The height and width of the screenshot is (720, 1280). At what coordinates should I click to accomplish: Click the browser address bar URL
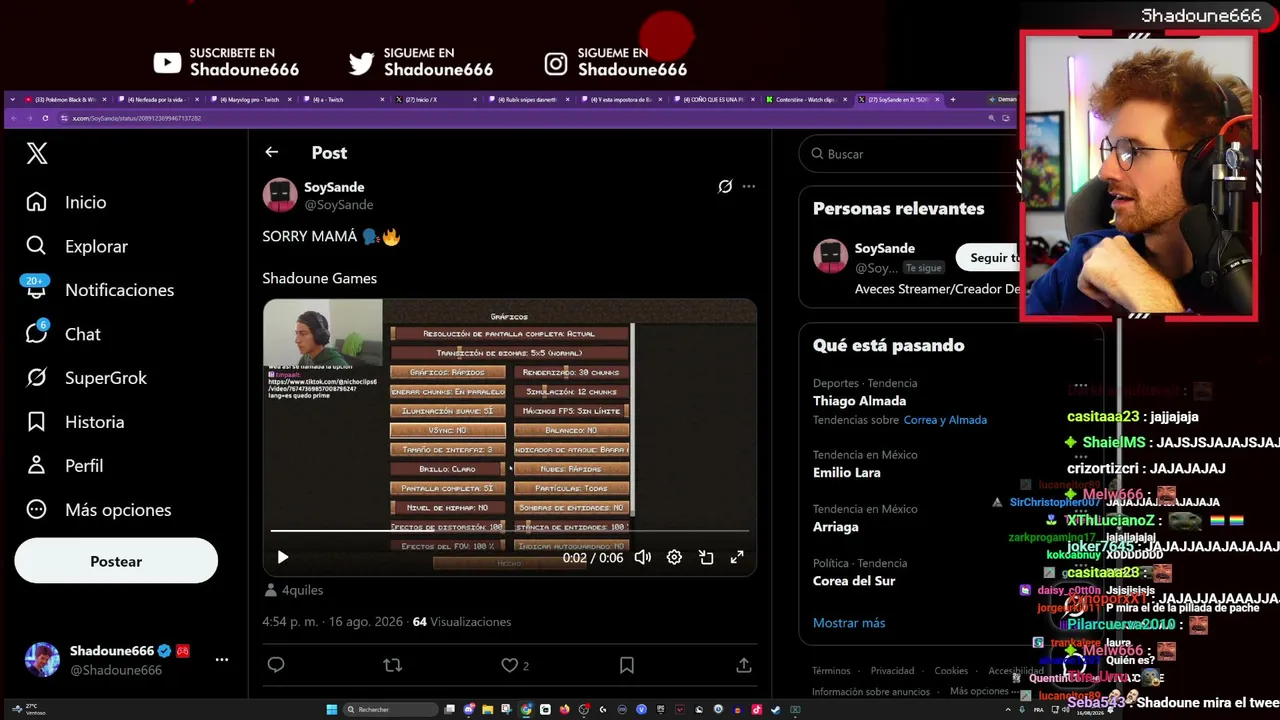(x=137, y=118)
